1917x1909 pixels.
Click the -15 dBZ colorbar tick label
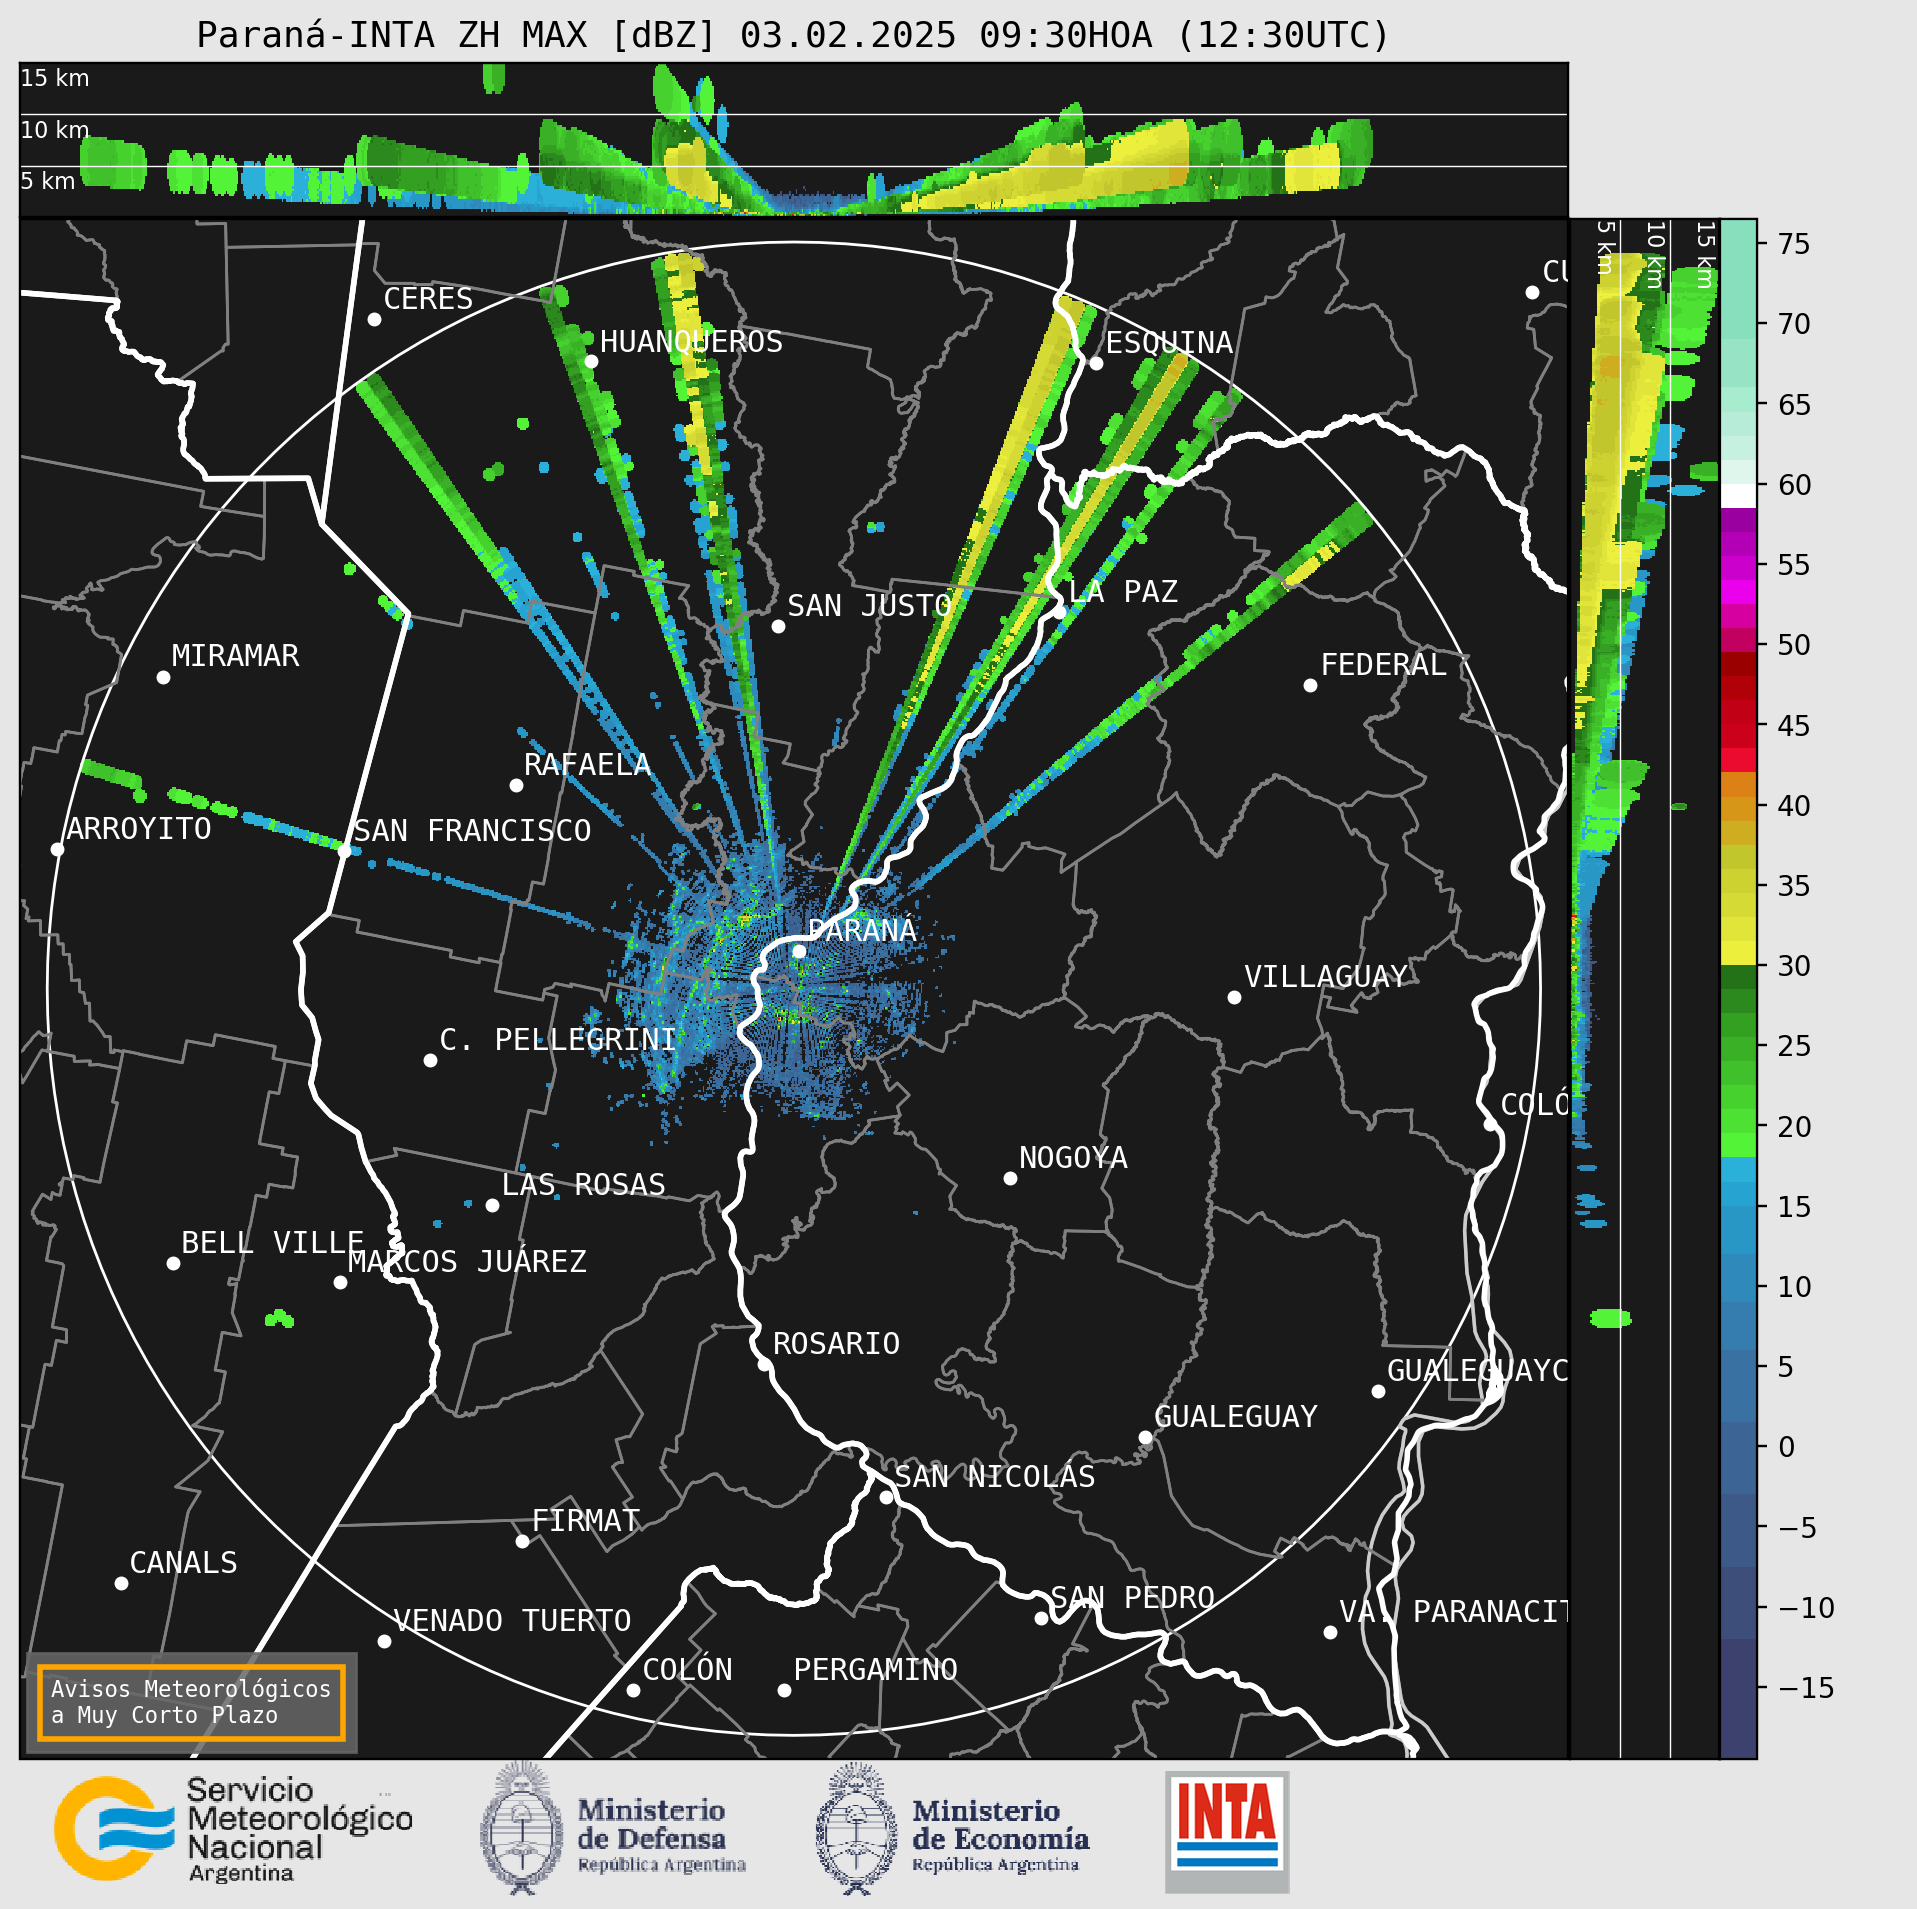pyautogui.click(x=1806, y=1688)
